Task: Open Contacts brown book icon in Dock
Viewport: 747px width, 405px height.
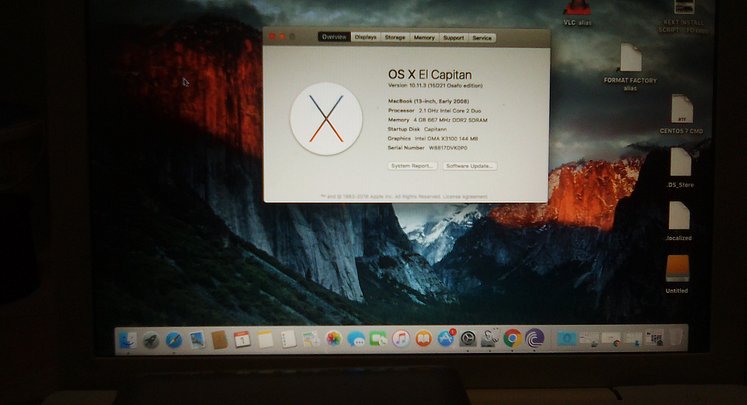Action: 219,340
